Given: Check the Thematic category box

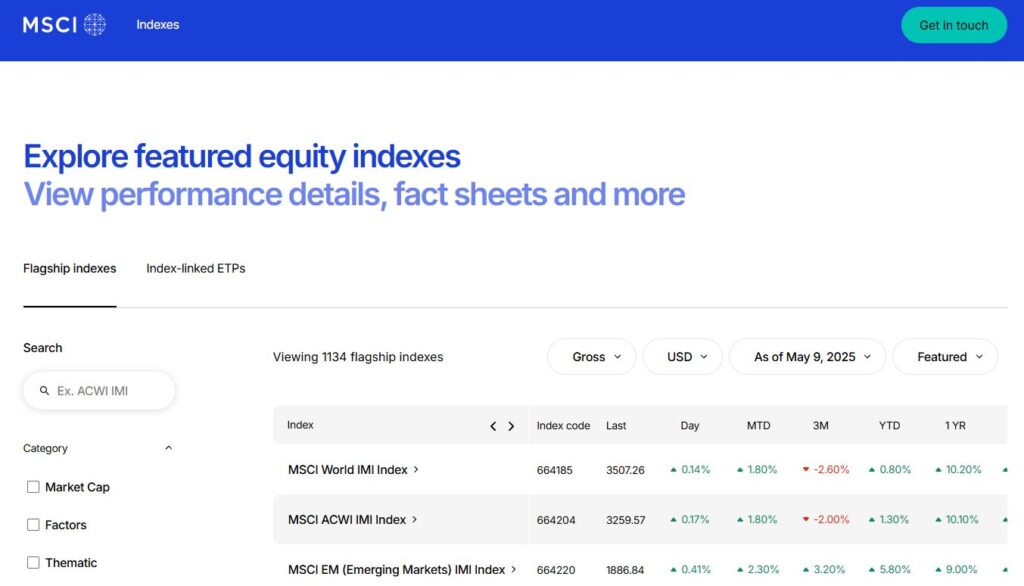Looking at the screenshot, I should (x=33, y=562).
